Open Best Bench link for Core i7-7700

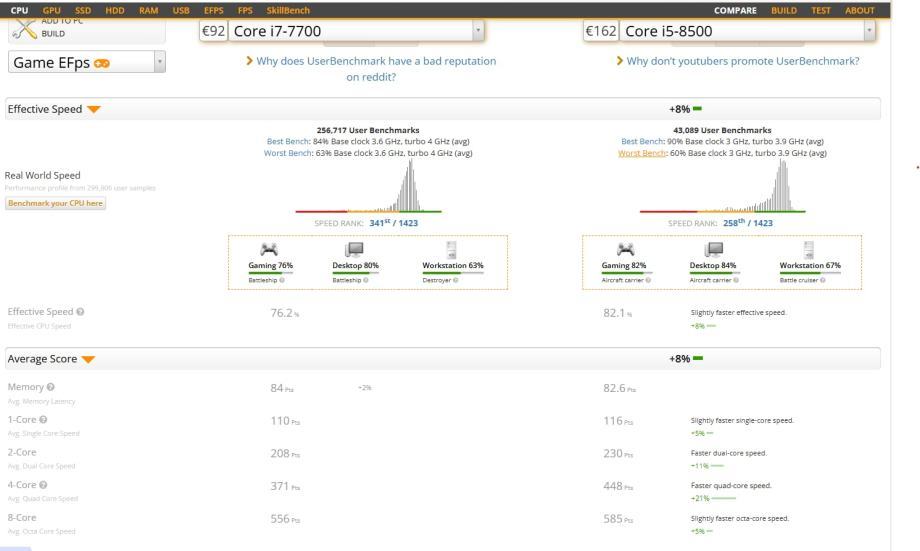(x=288, y=141)
